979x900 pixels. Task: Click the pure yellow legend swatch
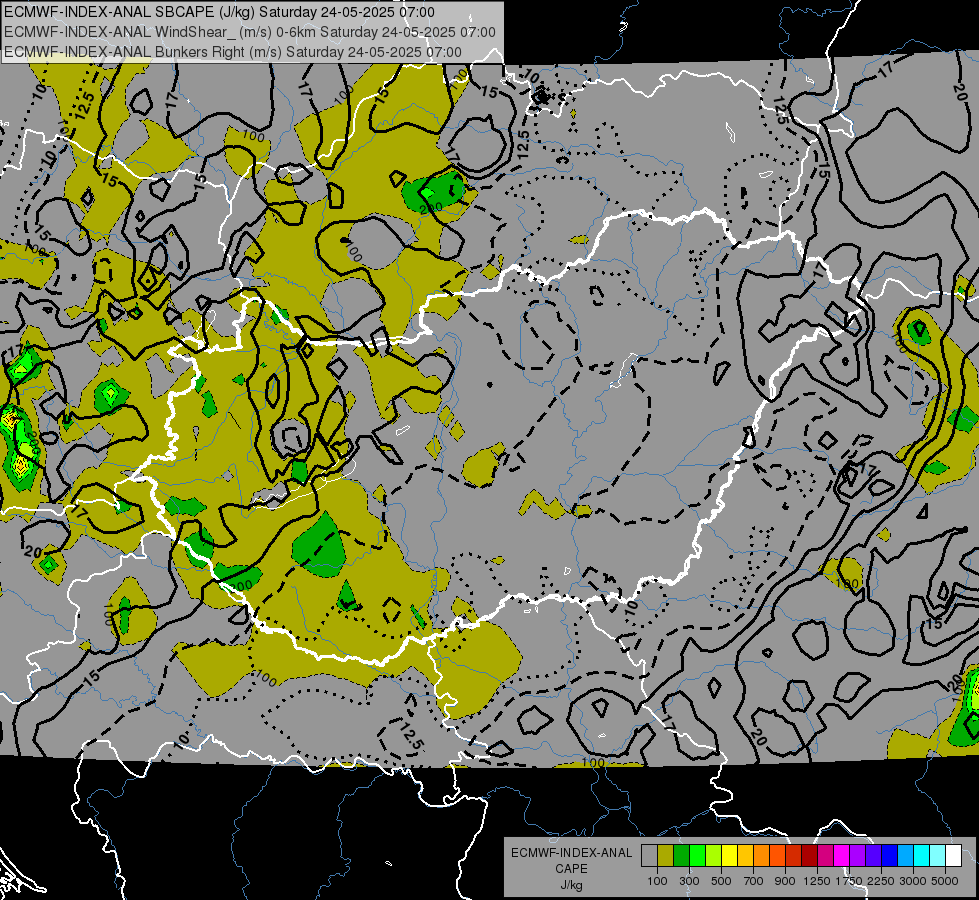[x=729, y=855]
